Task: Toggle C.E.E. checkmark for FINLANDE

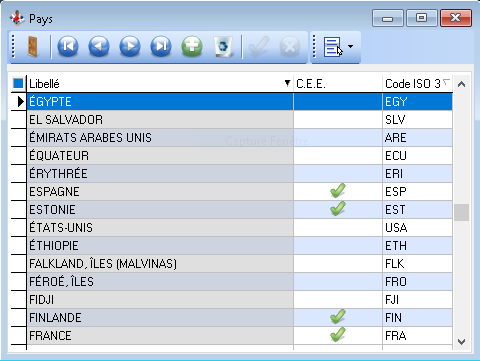Action: coord(338,317)
